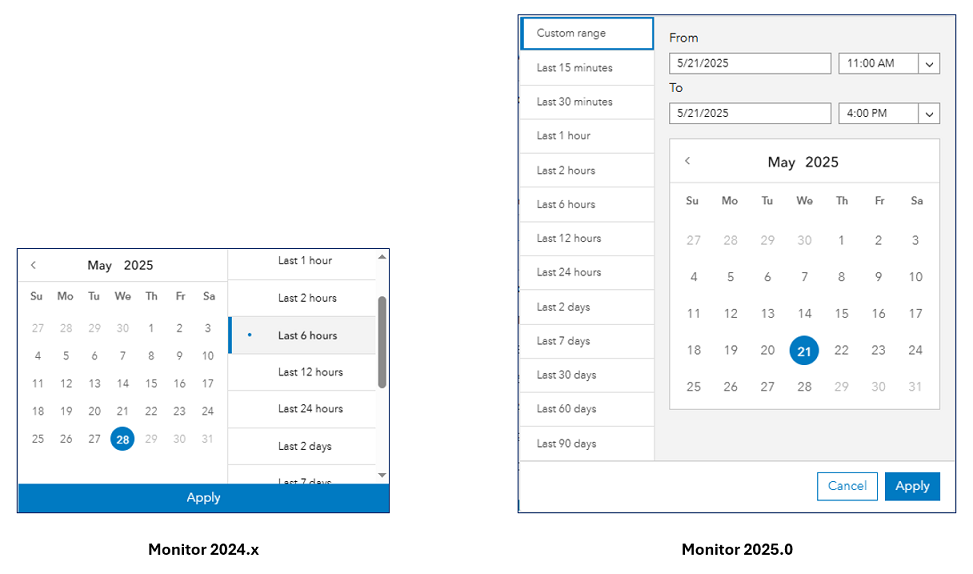This screenshot has width=973, height=574.
Task: Choose Last 24 hours in Monitor 2025.0
Action: (587, 272)
